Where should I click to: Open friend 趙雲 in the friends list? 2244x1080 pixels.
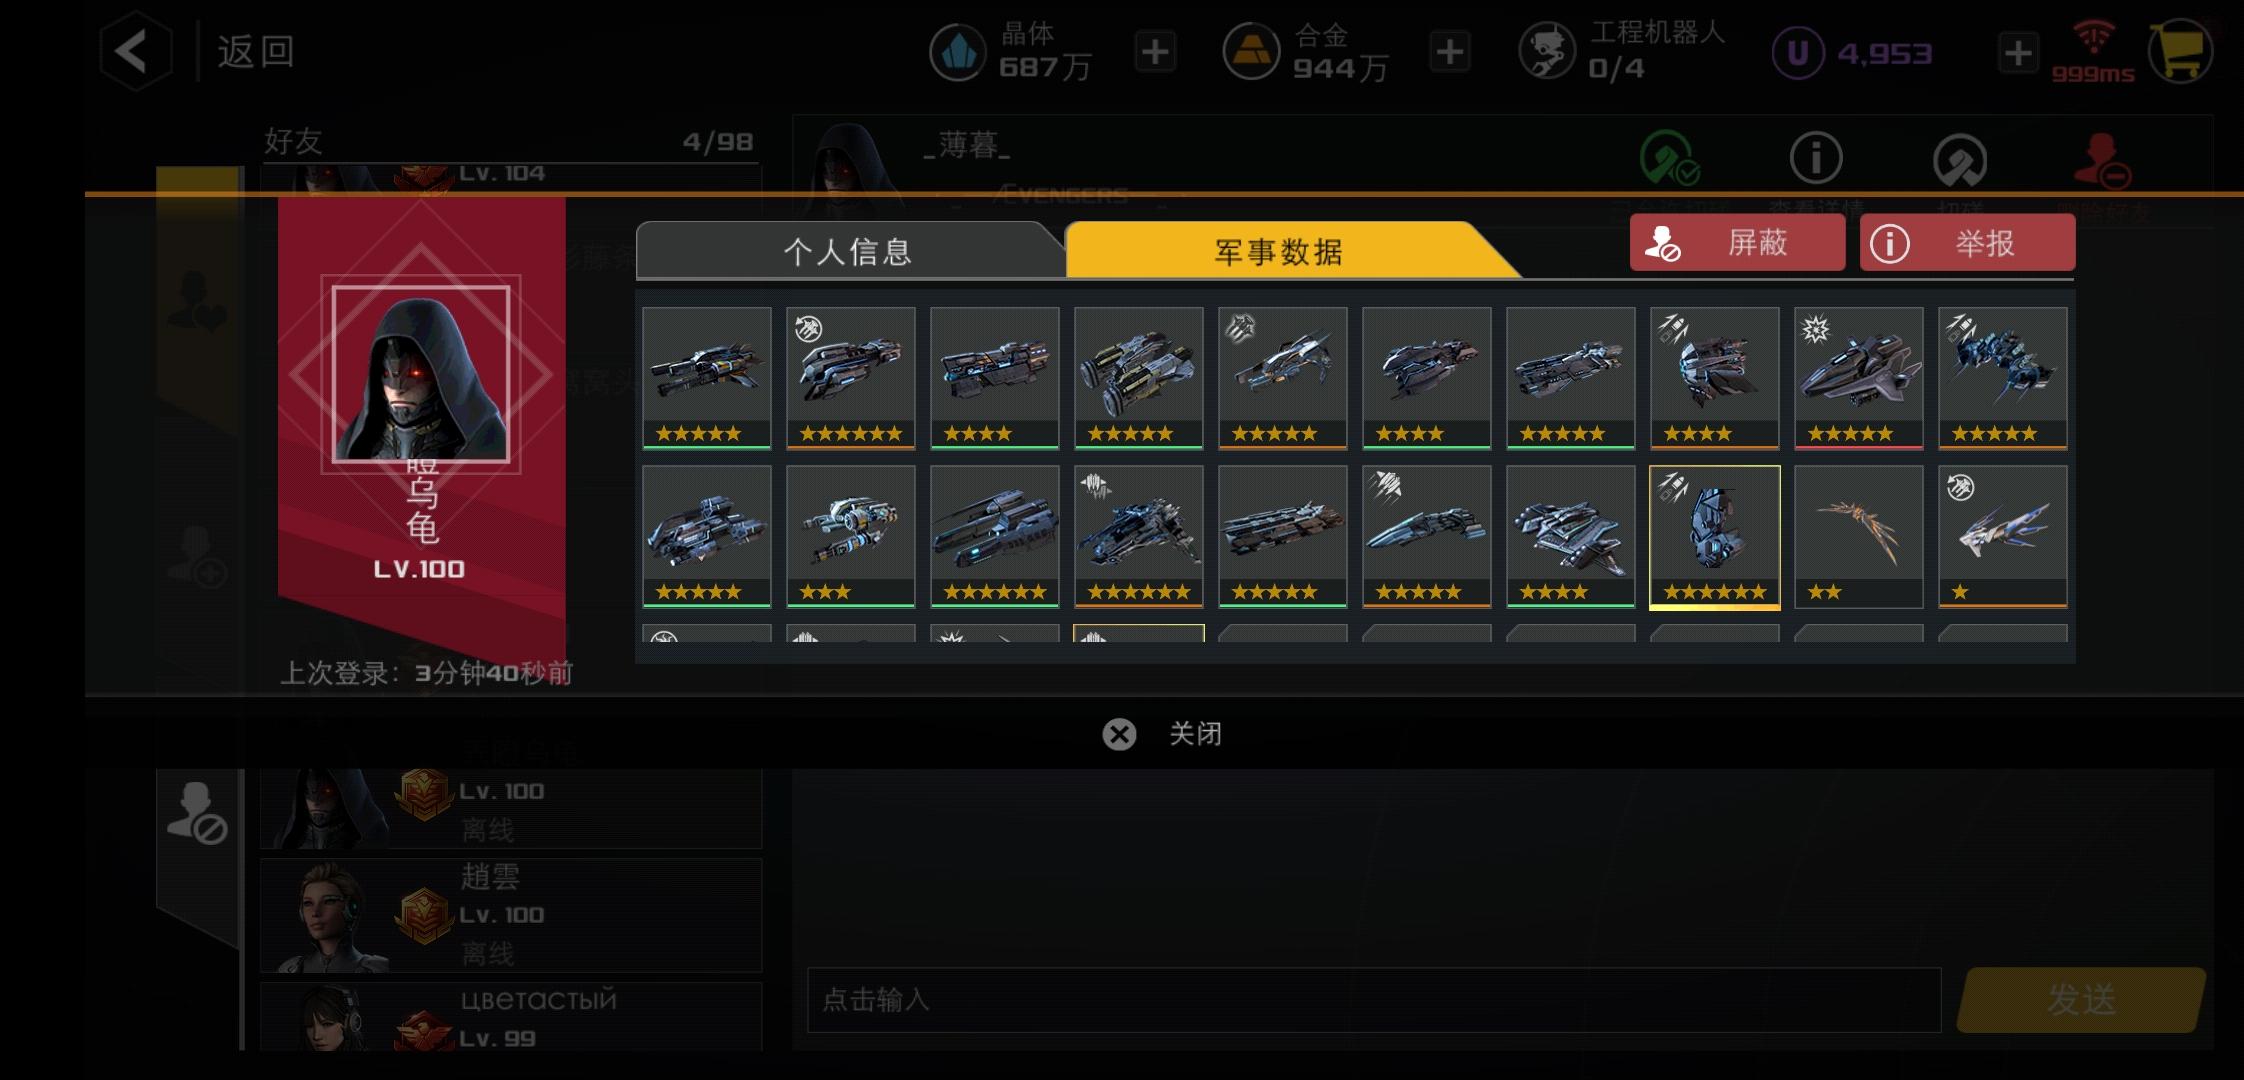511,915
